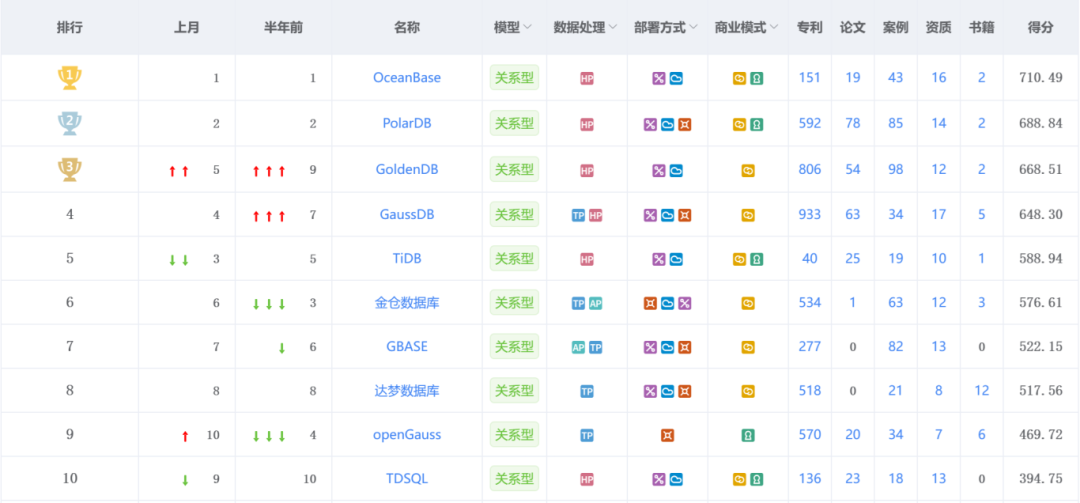Open the GoldenDB database link
The height and width of the screenshot is (503, 1080).
pos(406,170)
